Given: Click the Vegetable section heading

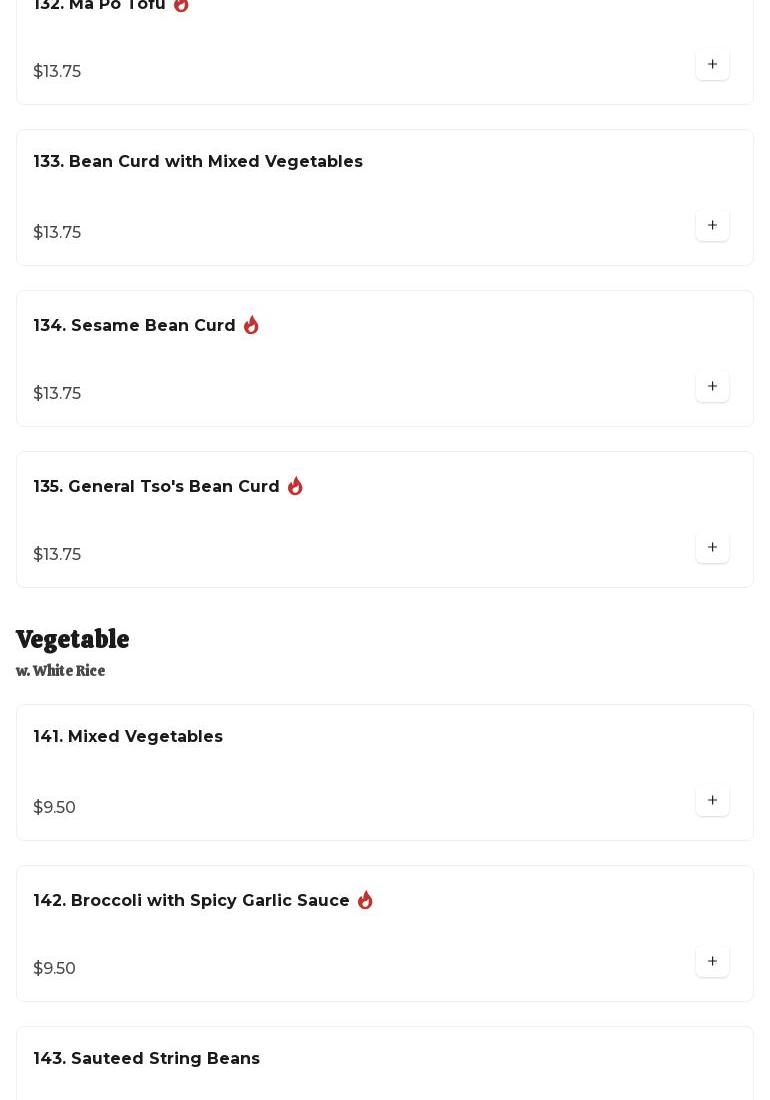Looking at the screenshot, I should [73, 639].
